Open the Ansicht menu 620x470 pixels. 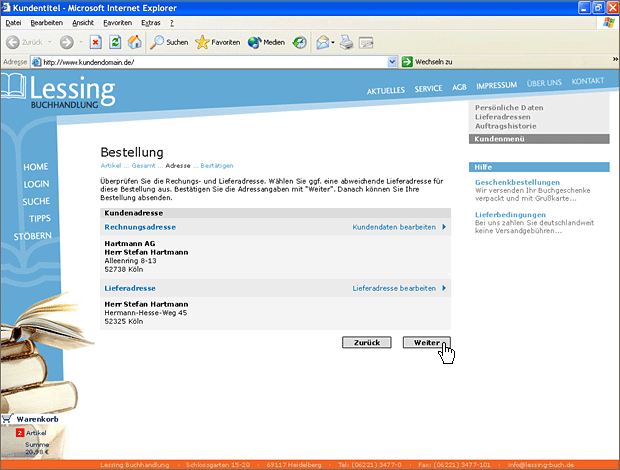click(x=83, y=23)
